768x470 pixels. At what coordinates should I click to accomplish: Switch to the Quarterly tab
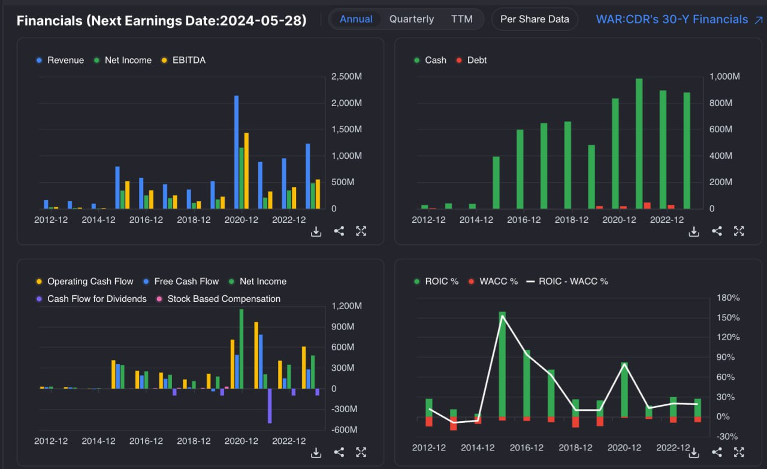tap(411, 19)
